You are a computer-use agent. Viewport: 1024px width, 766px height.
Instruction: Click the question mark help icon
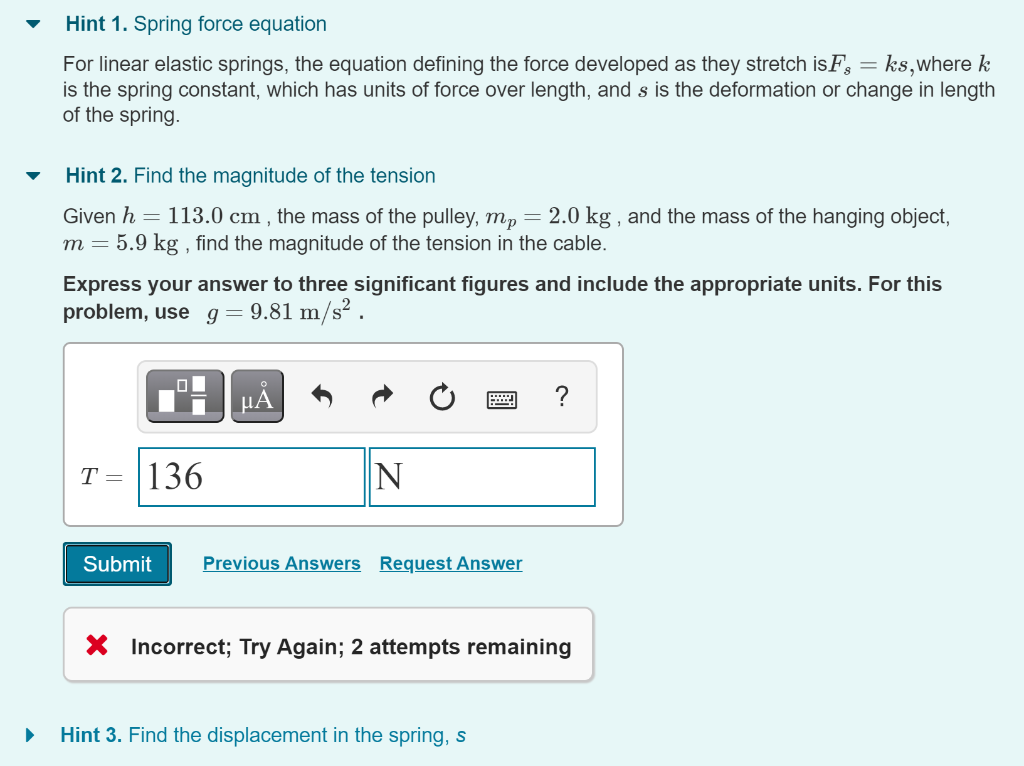561,397
